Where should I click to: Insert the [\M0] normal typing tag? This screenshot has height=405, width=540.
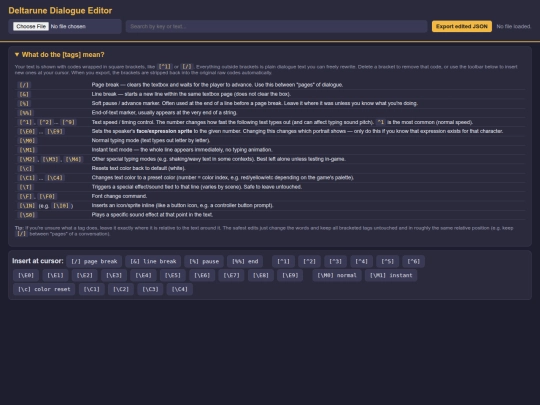pos(337,275)
